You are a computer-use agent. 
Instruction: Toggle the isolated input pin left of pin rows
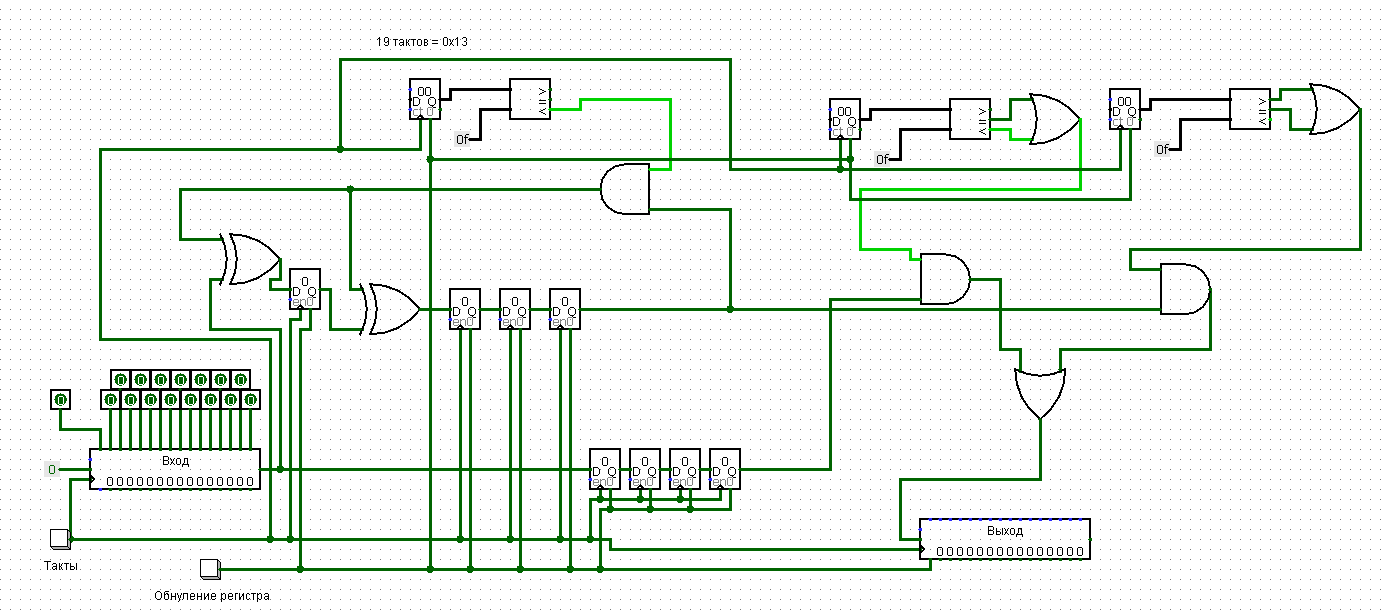coord(60,400)
